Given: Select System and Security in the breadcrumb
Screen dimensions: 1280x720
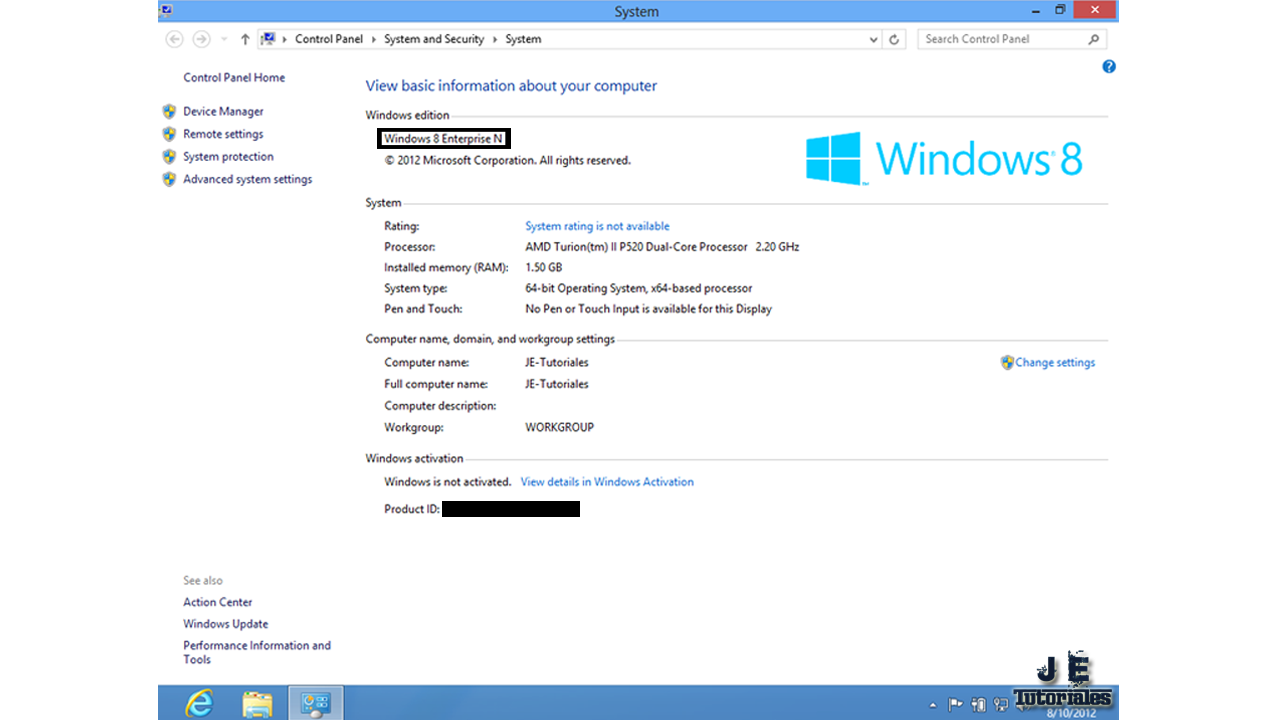Looking at the screenshot, I should 434,39.
